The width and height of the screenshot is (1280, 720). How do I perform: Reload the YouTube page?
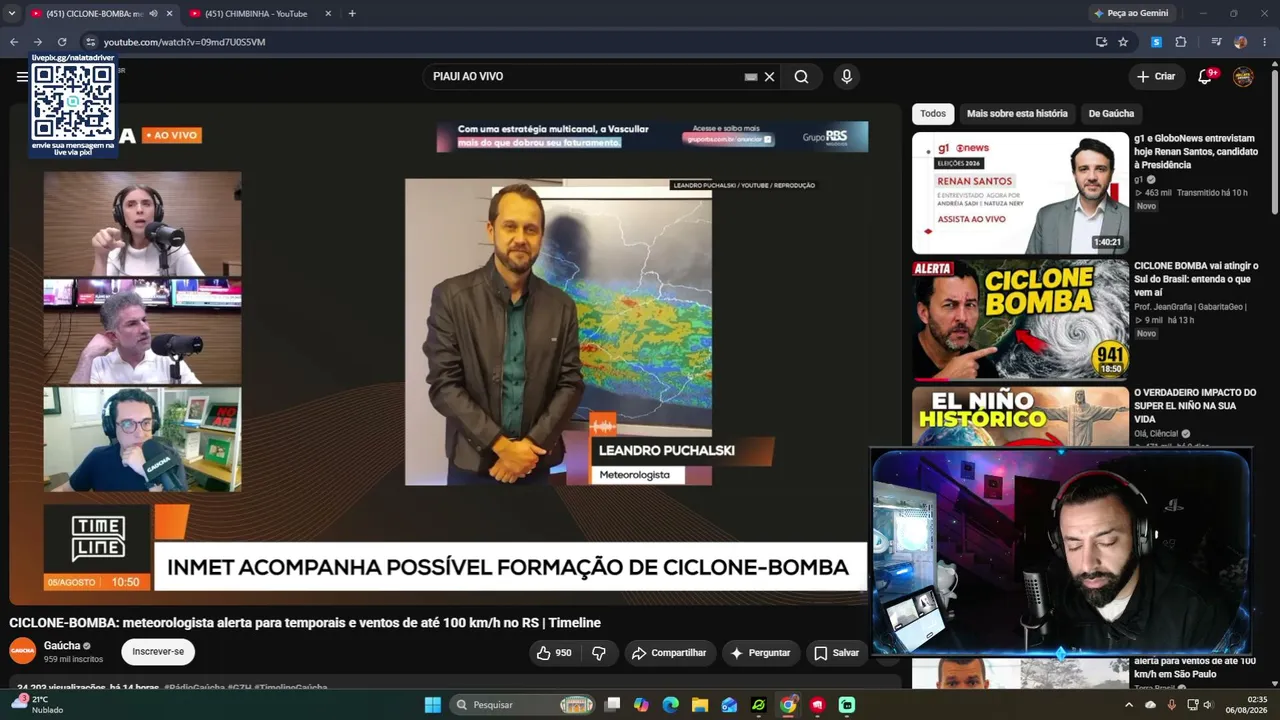62,42
